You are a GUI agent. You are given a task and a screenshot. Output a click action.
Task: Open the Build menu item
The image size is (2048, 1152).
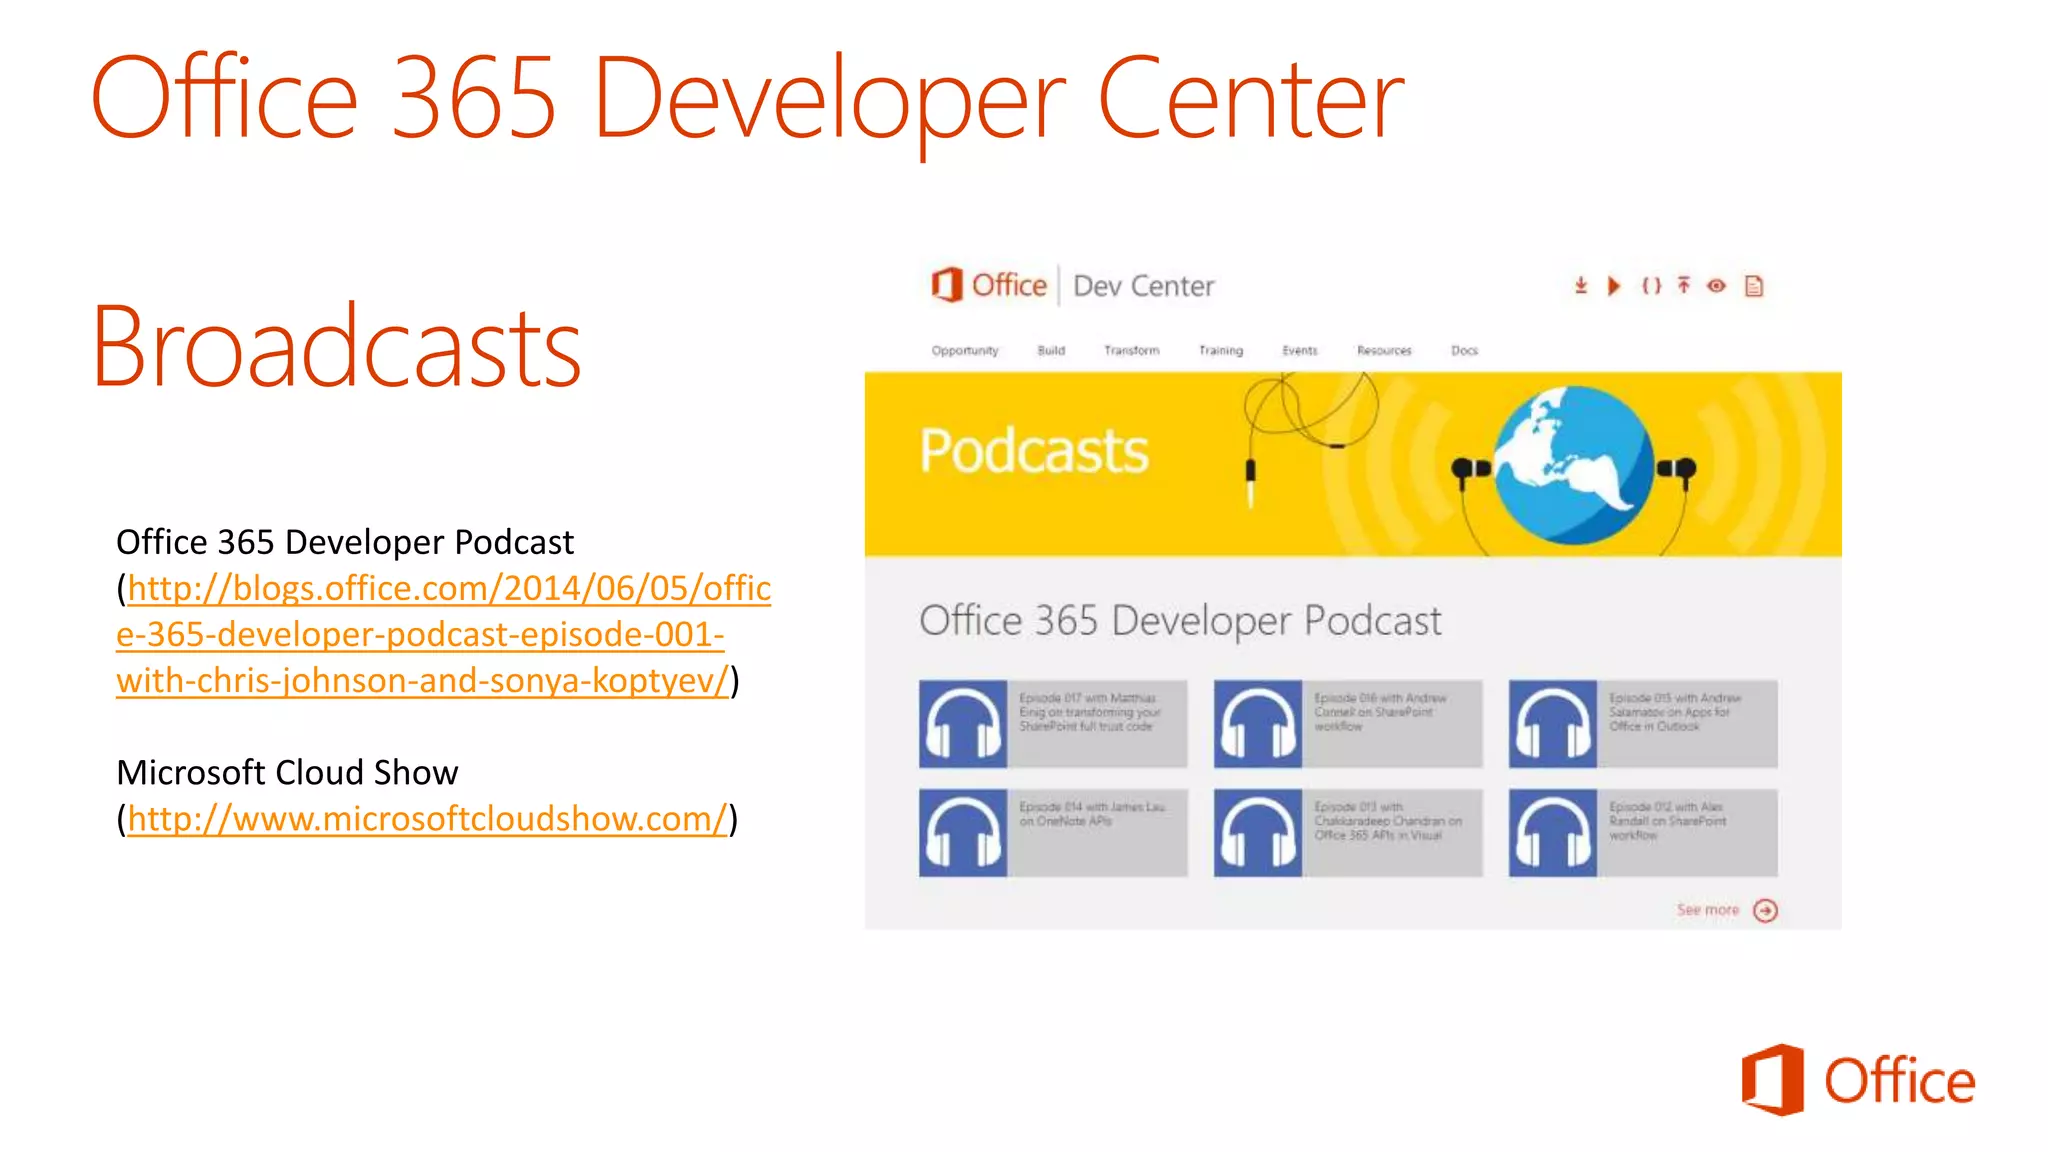[x=1051, y=351]
